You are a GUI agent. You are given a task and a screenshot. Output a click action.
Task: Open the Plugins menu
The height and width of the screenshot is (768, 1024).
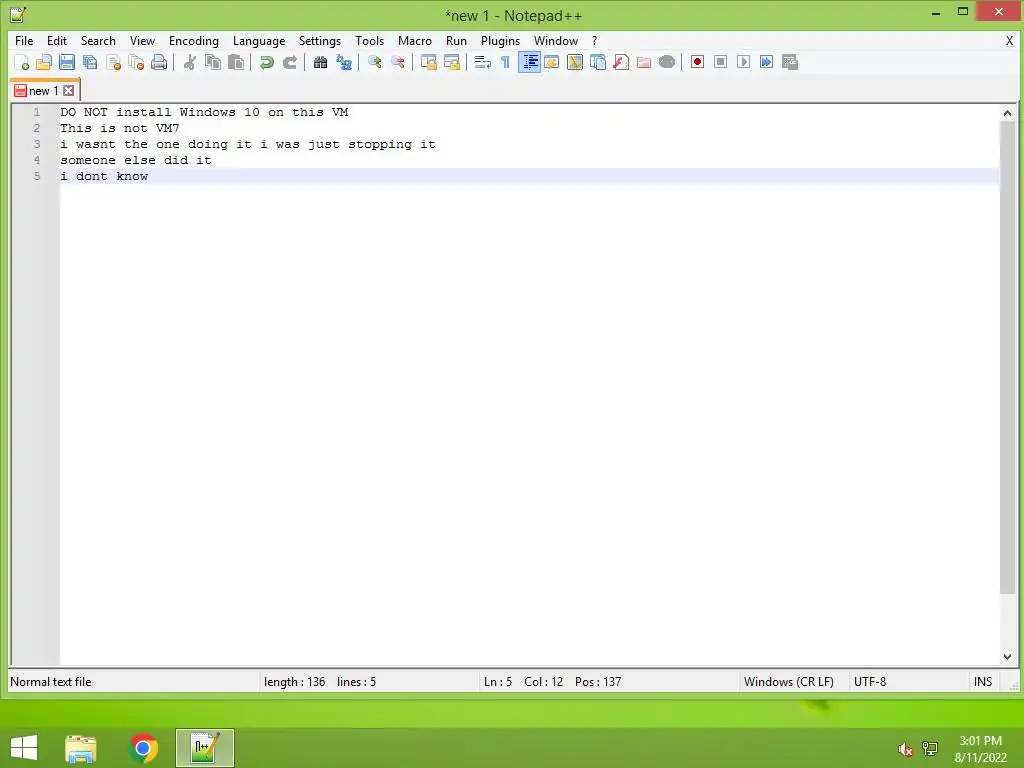click(x=500, y=40)
